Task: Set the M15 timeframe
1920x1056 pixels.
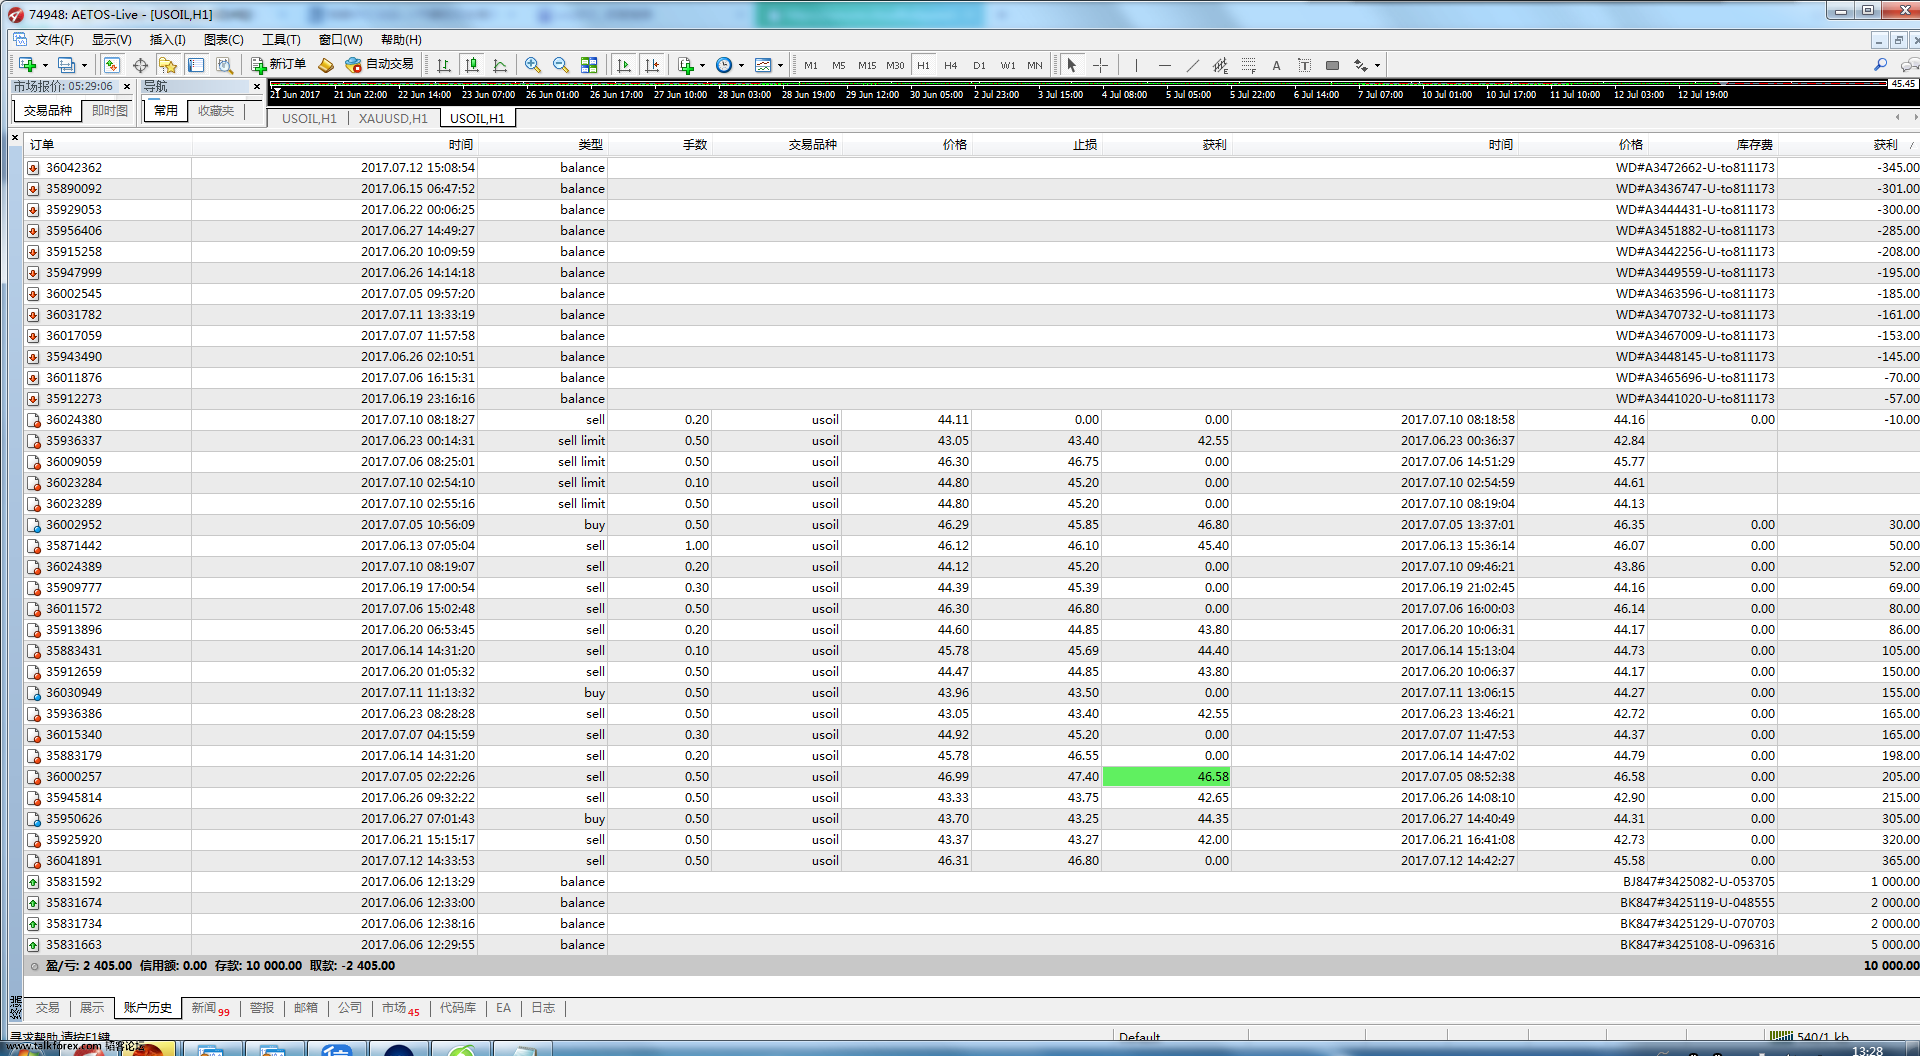Action: 867,65
